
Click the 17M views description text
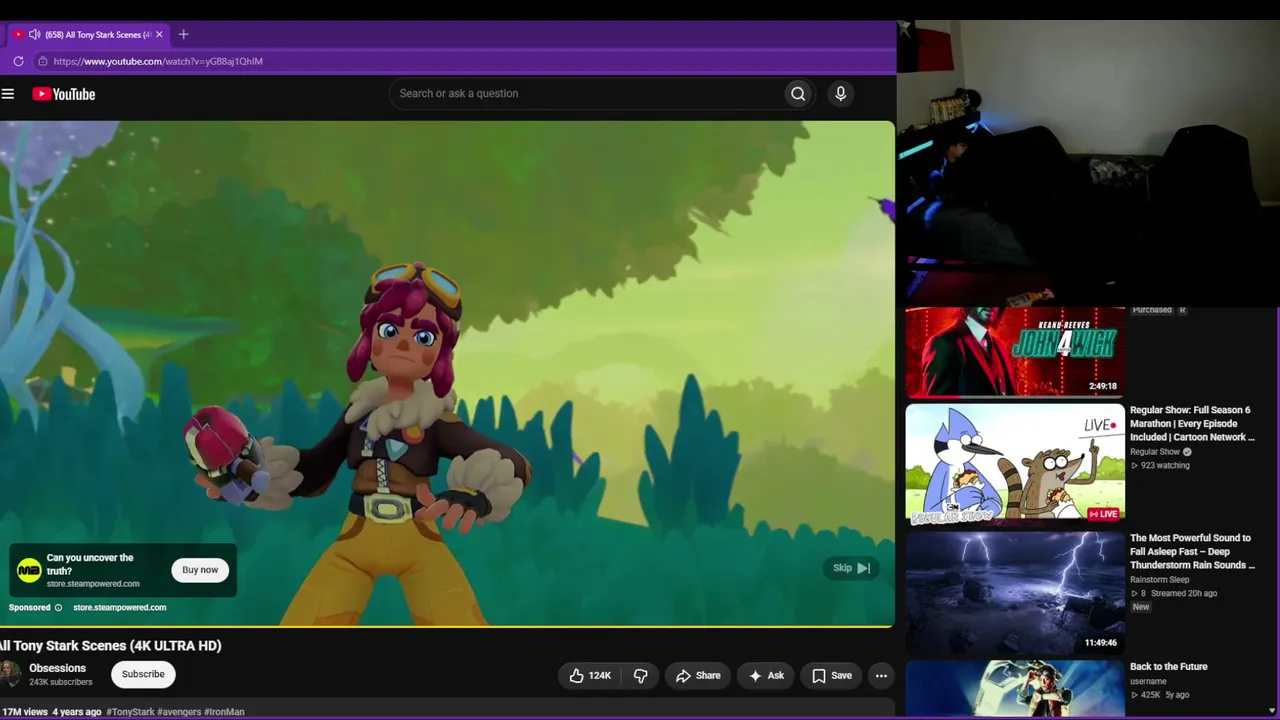24,712
